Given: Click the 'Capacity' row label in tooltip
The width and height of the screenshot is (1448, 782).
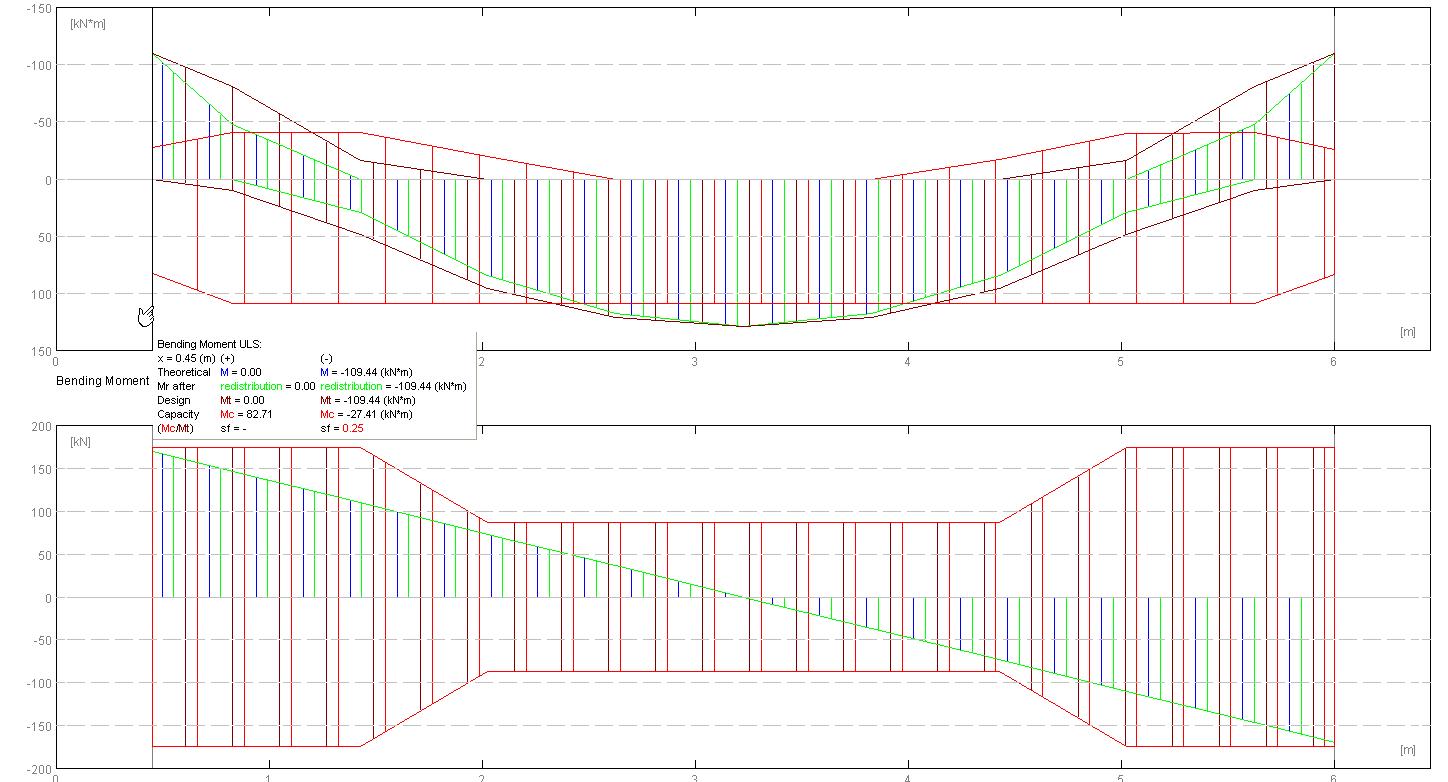Looking at the screenshot, I should [x=178, y=414].
